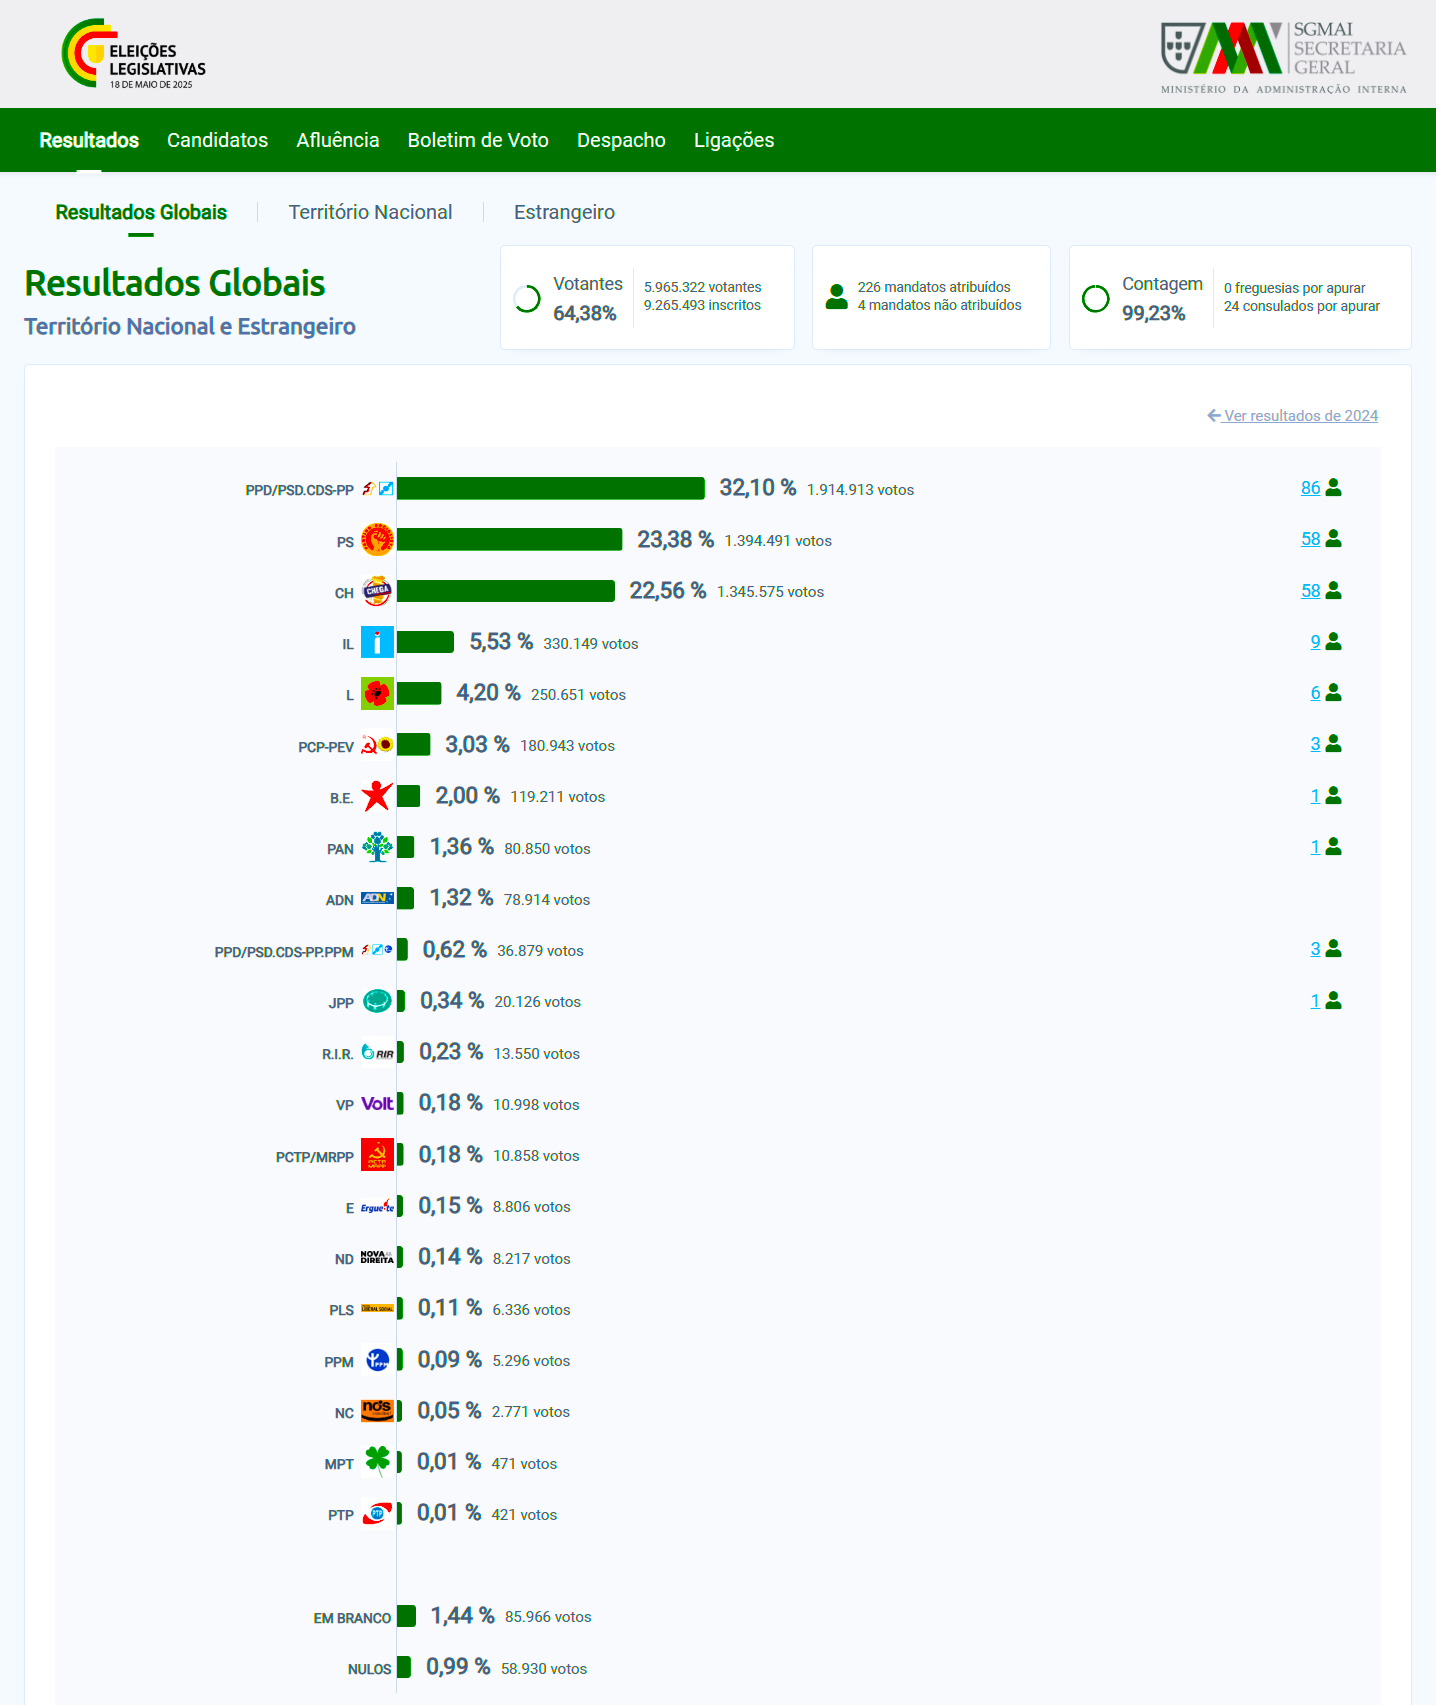
Task: Click the Iniciativa Liberal blue logo
Action: pos(377,643)
